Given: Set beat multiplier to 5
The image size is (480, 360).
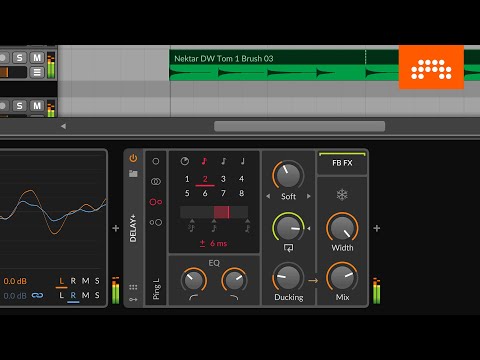Looking at the screenshot, I should click(187, 193).
